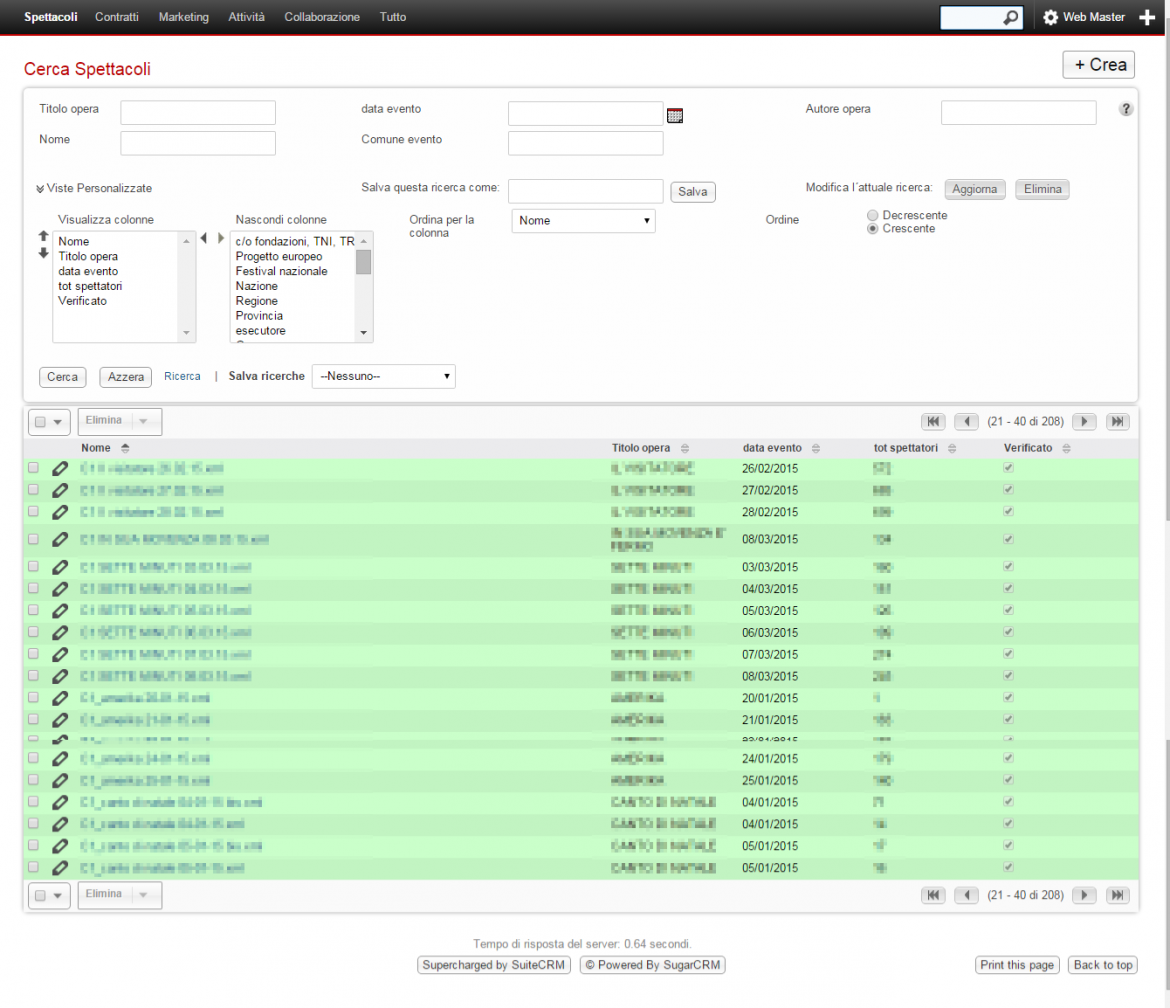The image size is (1170, 1008).
Task: Go to previous page in top pagination
Action: pos(966,422)
